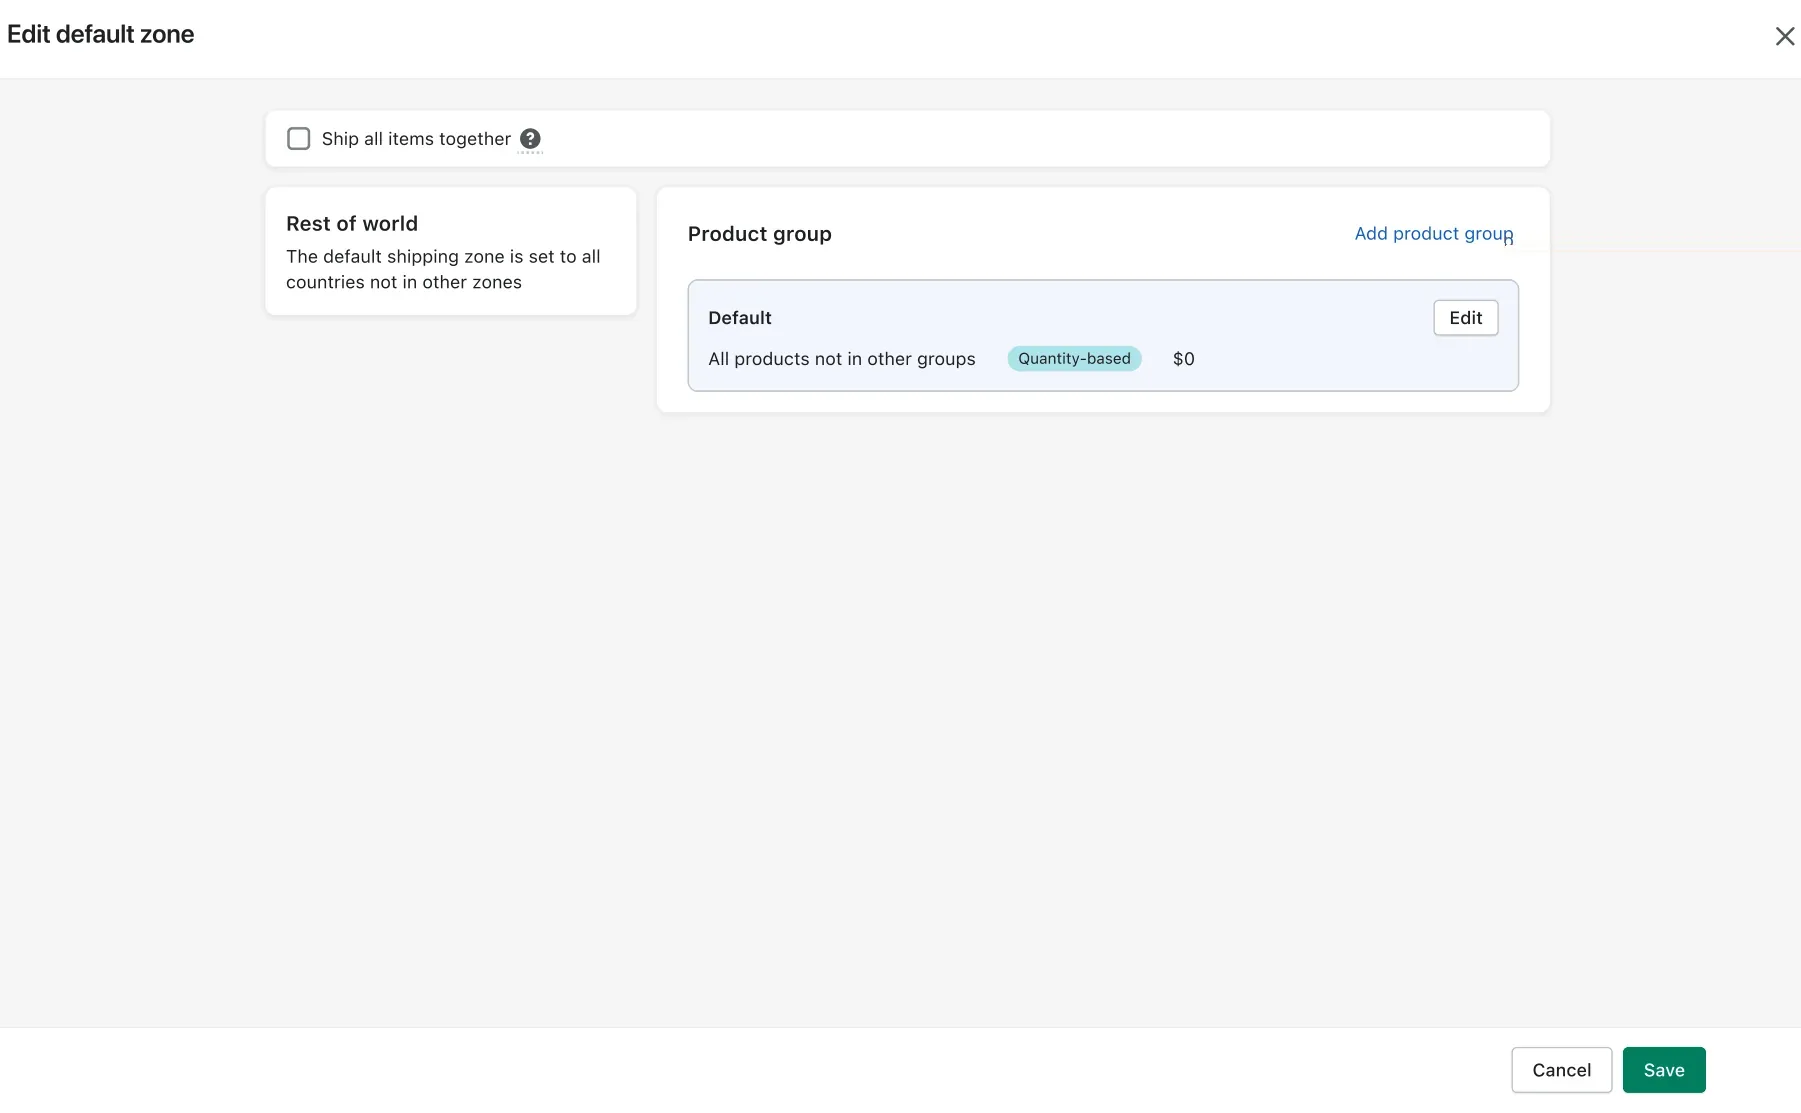The image size is (1801, 1113).
Task: Open help icon beside Ship all items together
Action: (530, 139)
